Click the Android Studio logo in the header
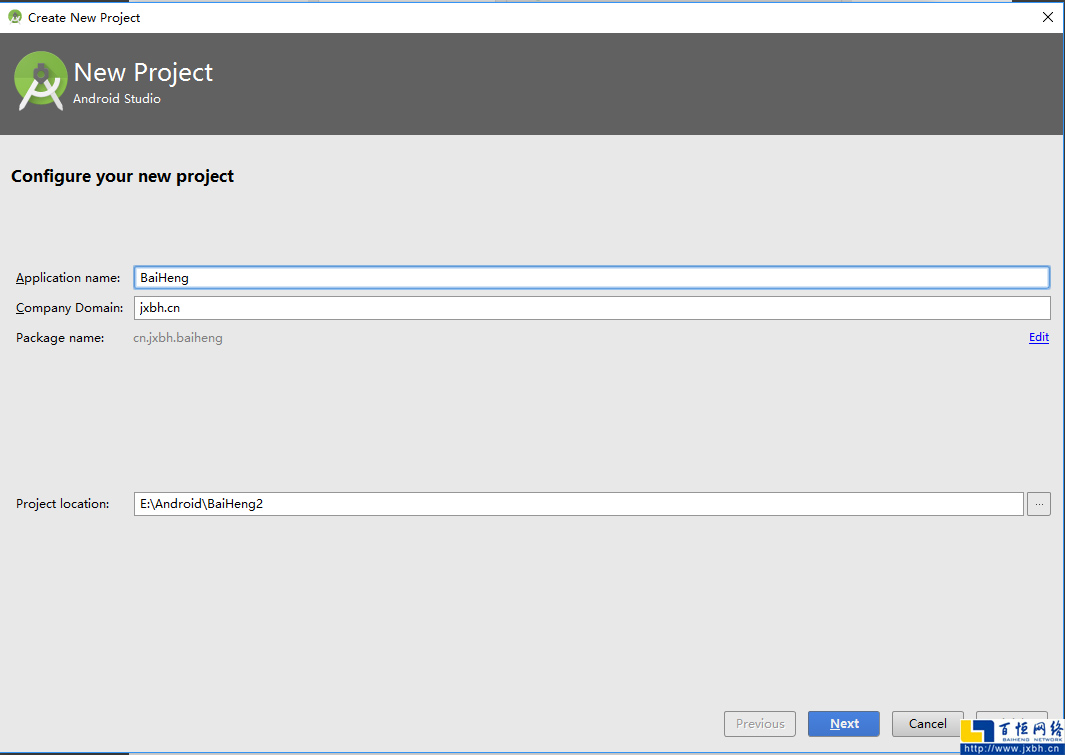Viewport: 1065px width, 755px height. 41,82
